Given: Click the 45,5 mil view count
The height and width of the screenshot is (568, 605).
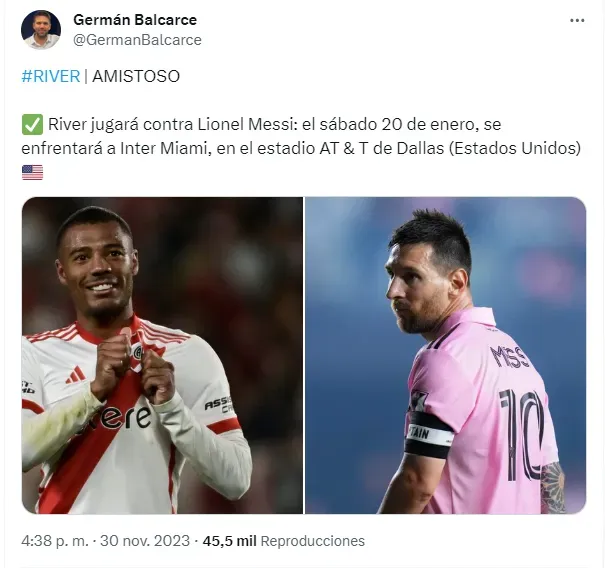Looking at the screenshot, I should coord(229,541).
